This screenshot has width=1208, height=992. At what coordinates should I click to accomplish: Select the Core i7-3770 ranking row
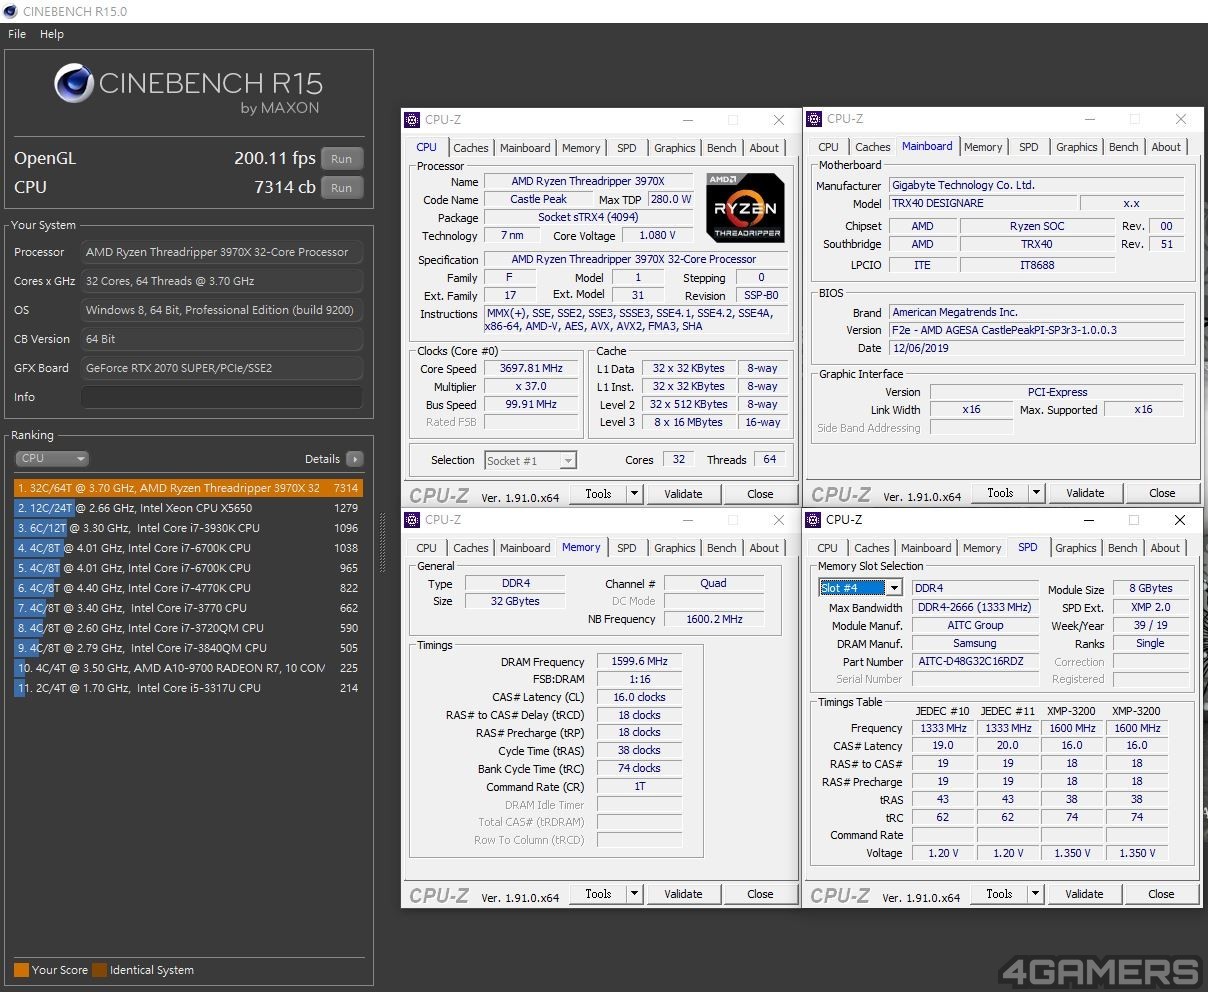(188, 608)
